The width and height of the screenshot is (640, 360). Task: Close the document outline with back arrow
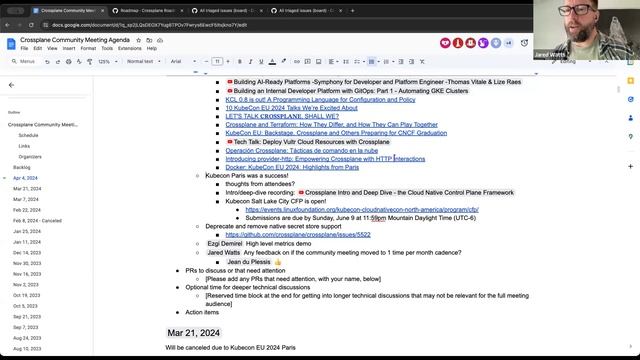11,85
